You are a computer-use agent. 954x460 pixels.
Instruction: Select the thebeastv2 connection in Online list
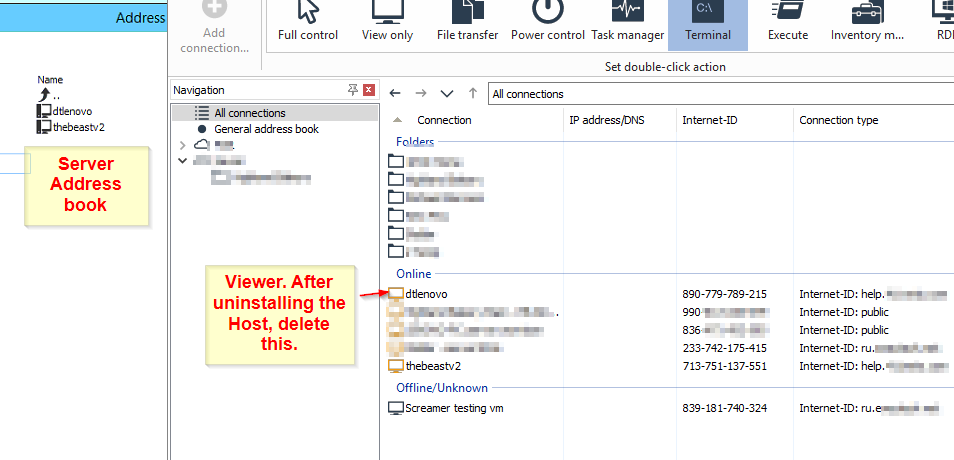[433, 366]
